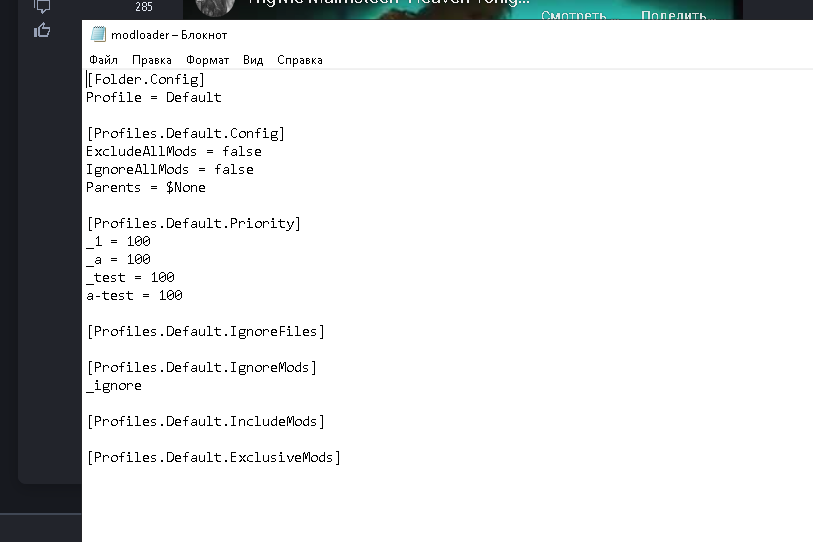
Task: Click on the _ignore entry line
Action: (114, 386)
